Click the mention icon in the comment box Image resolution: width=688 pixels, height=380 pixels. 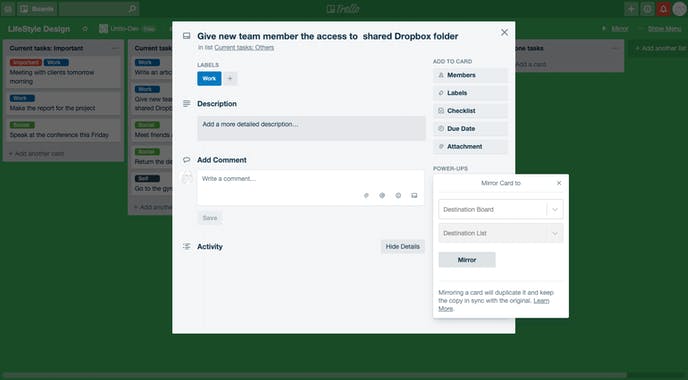tap(382, 195)
